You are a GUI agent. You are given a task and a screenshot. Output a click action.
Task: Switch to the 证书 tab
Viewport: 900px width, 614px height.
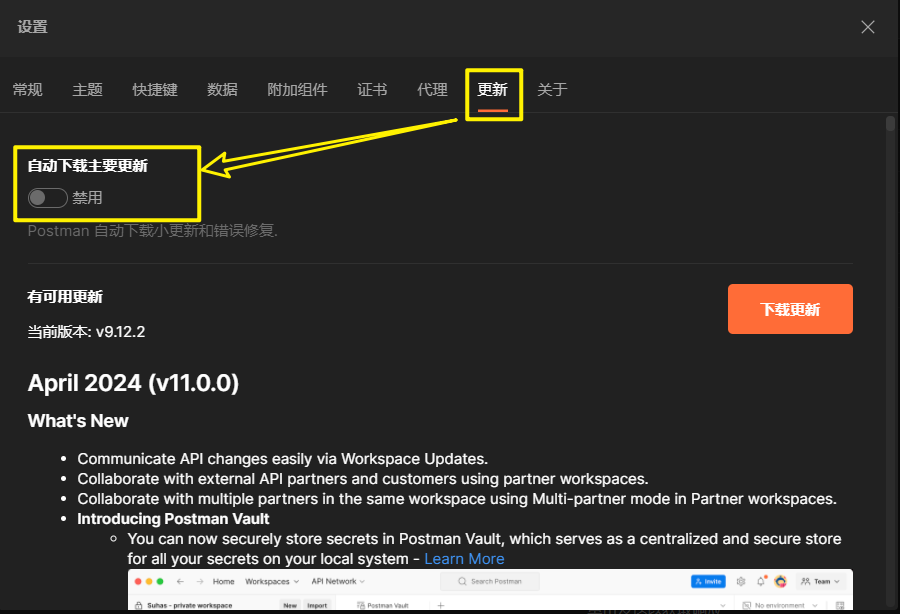click(x=372, y=90)
